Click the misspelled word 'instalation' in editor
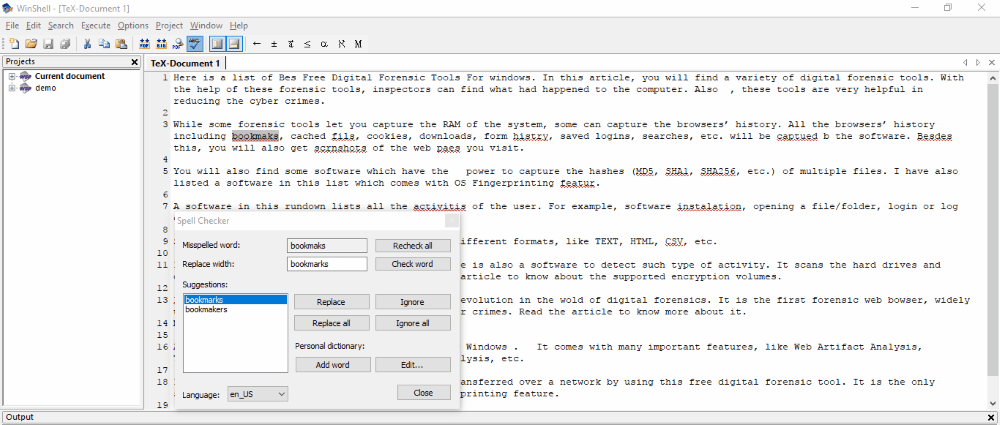The width and height of the screenshot is (1000, 425). click(x=709, y=207)
